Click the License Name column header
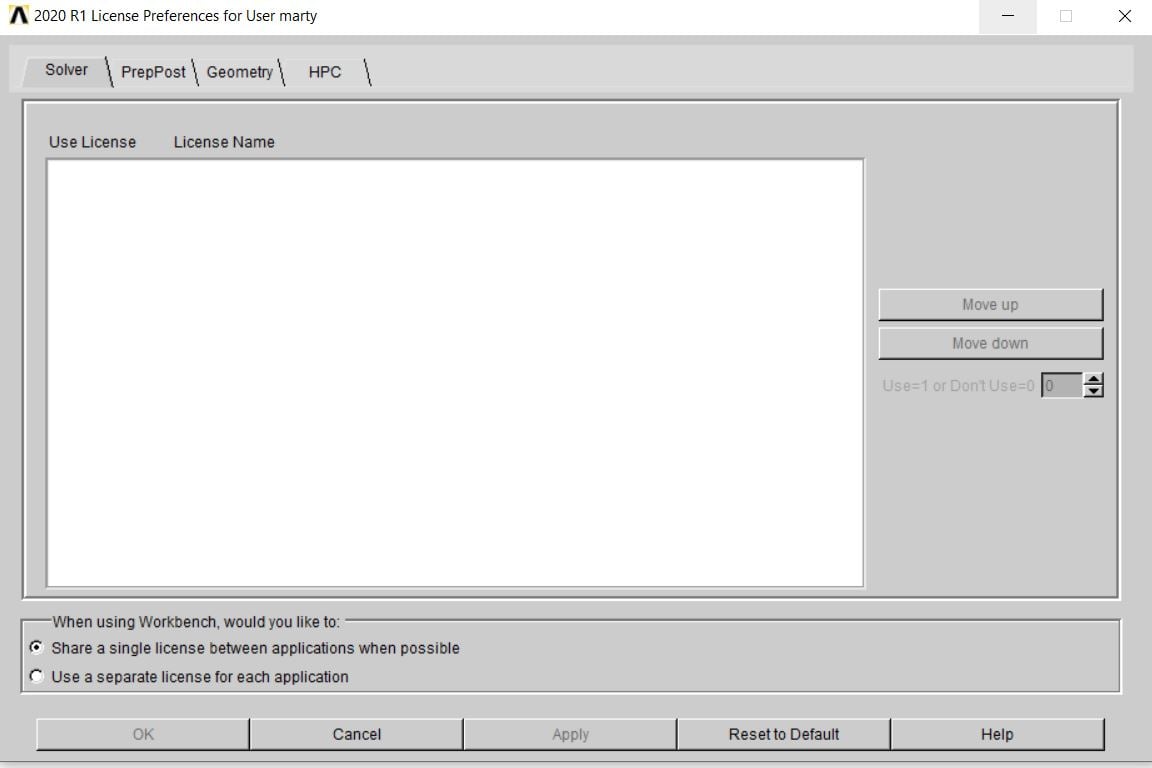 pyautogui.click(x=224, y=142)
